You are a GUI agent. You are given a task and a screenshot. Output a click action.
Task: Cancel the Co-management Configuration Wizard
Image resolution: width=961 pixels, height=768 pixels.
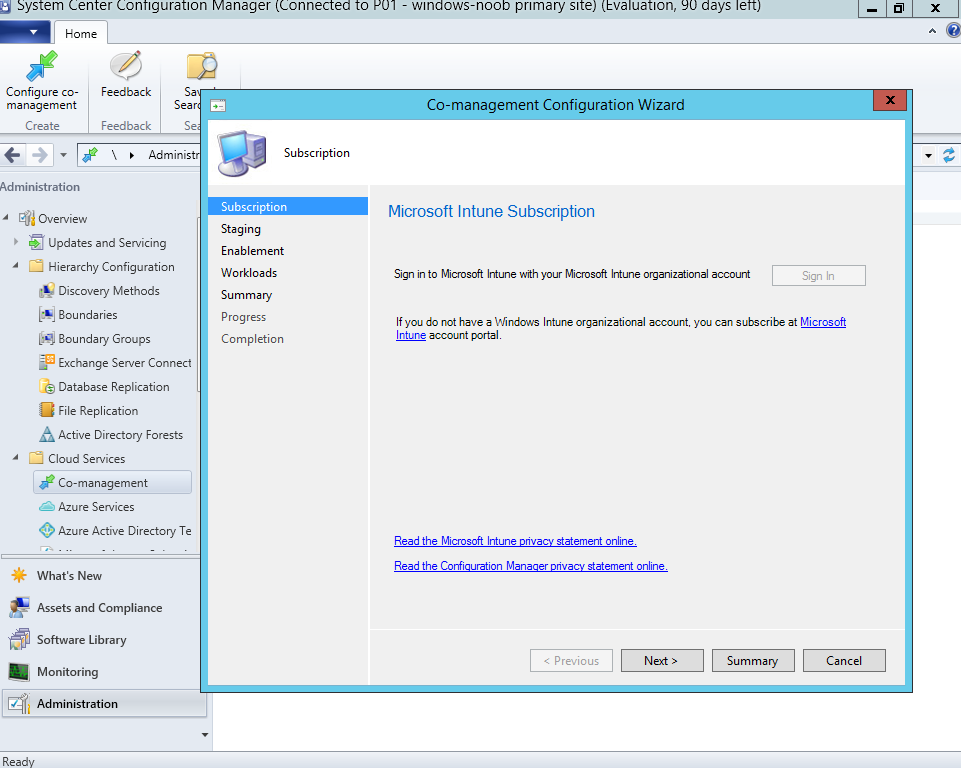pyautogui.click(x=844, y=661)
